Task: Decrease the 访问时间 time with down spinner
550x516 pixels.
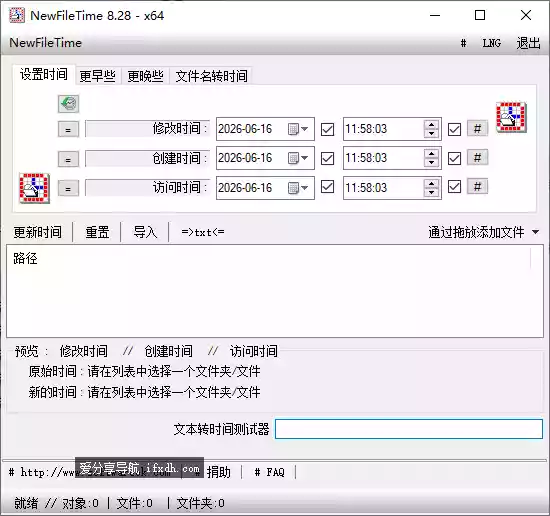Action: 431,192
